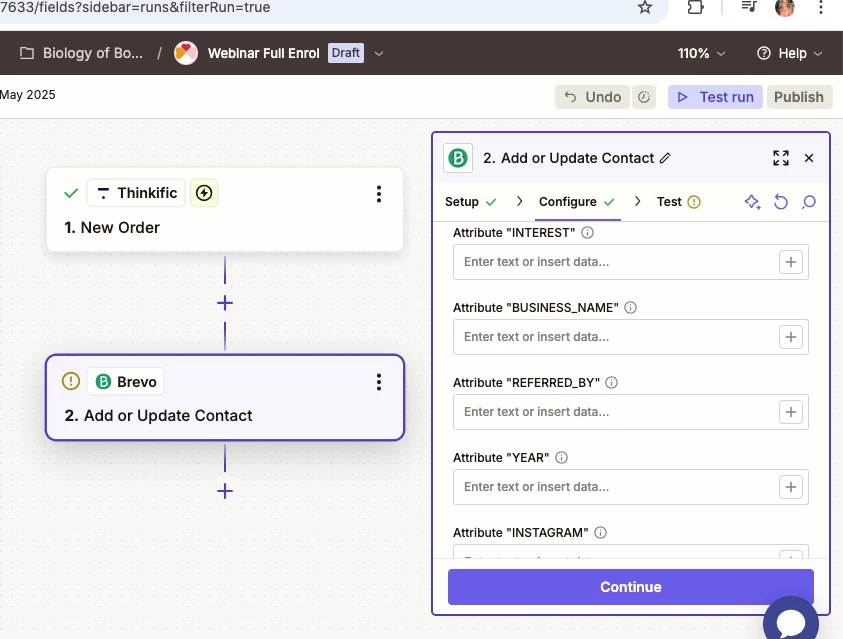
Task: Close the Add or Update Contact panel
Action: (x=809, y=158)
